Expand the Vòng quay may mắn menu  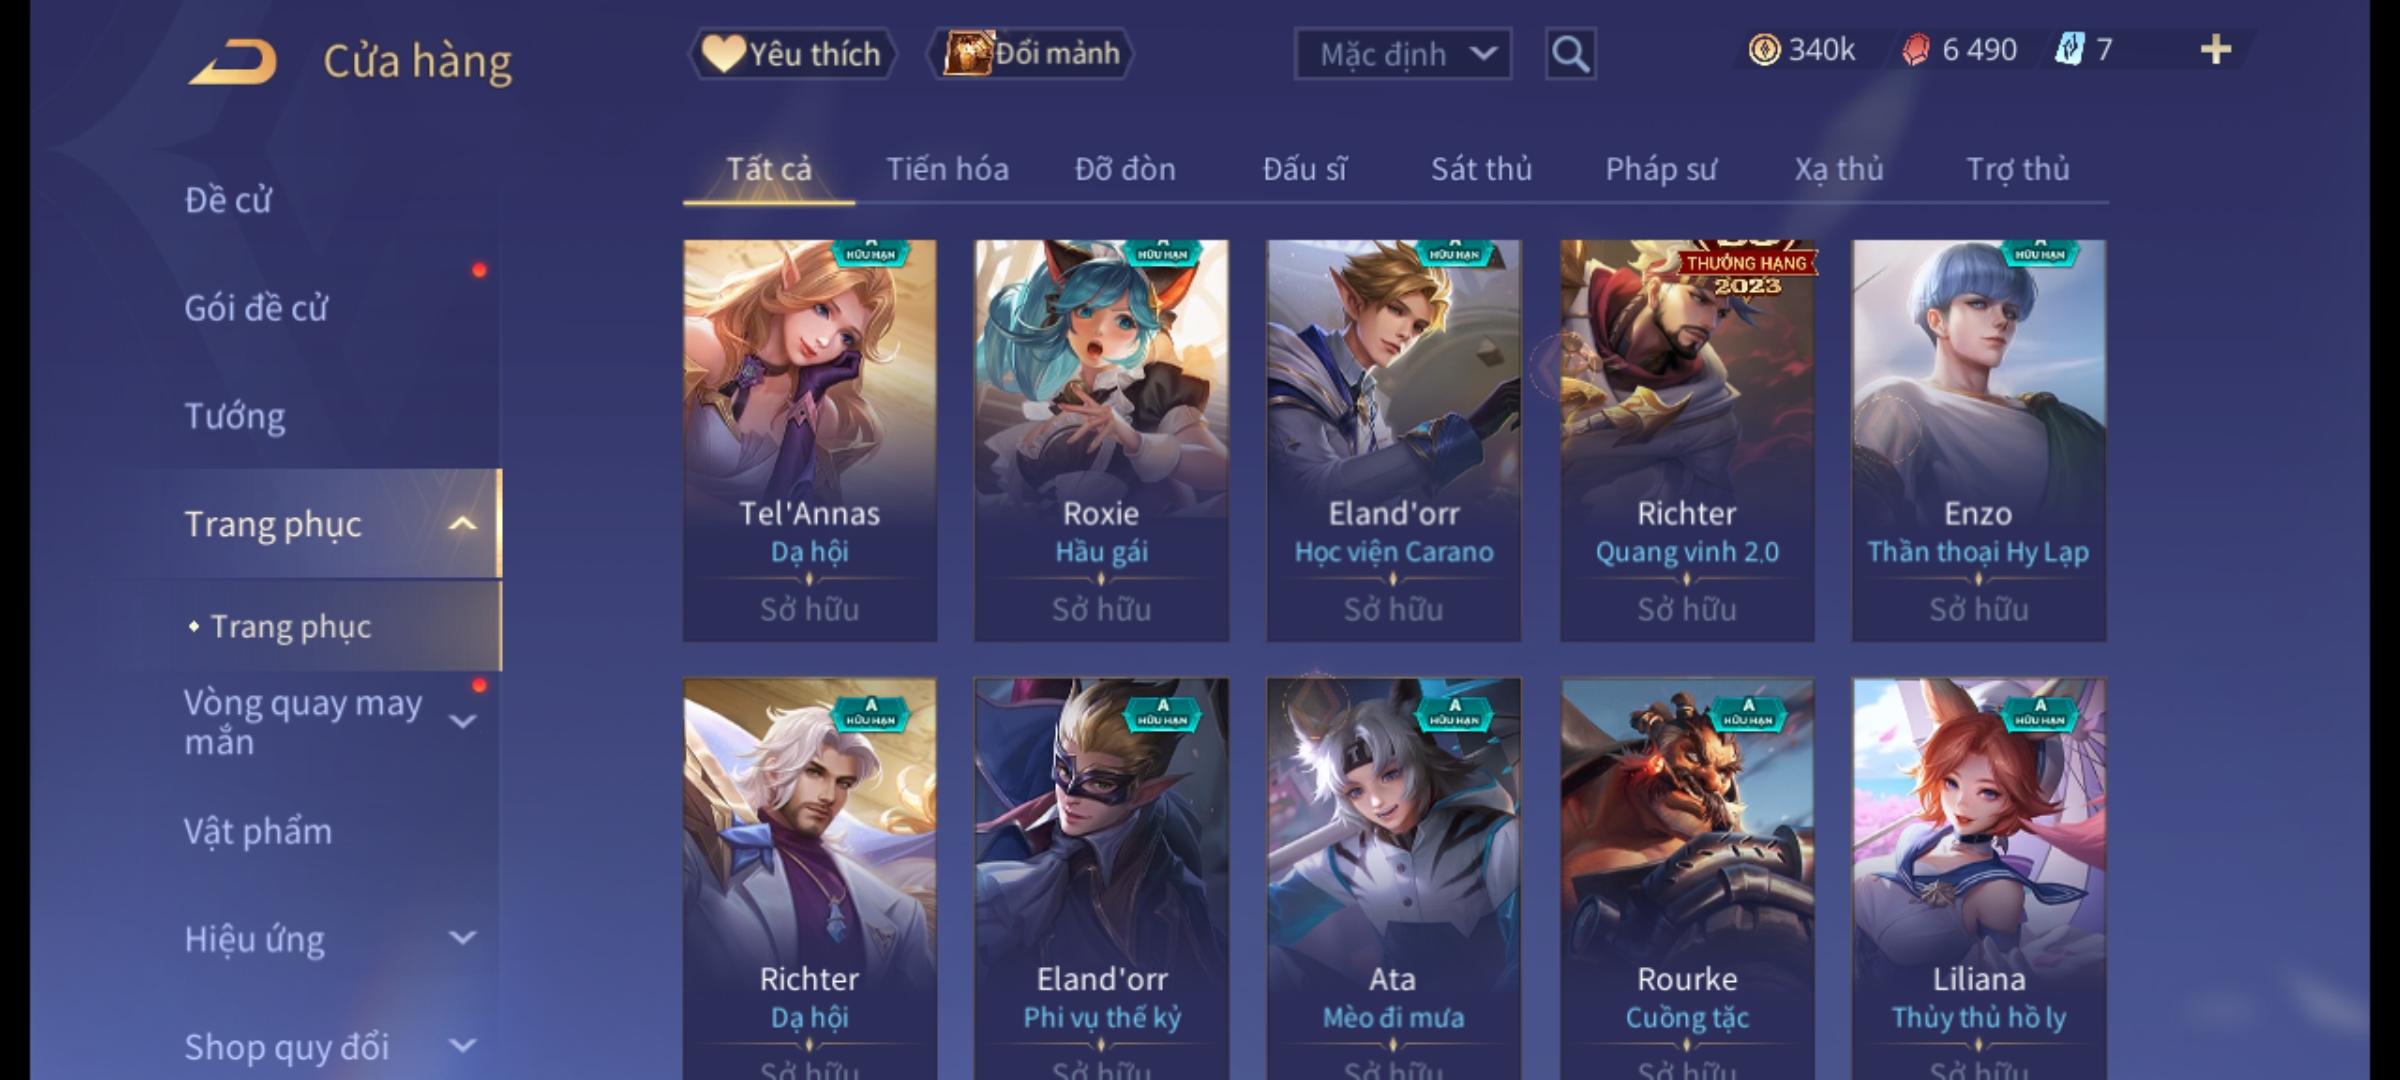click(462, 721)
